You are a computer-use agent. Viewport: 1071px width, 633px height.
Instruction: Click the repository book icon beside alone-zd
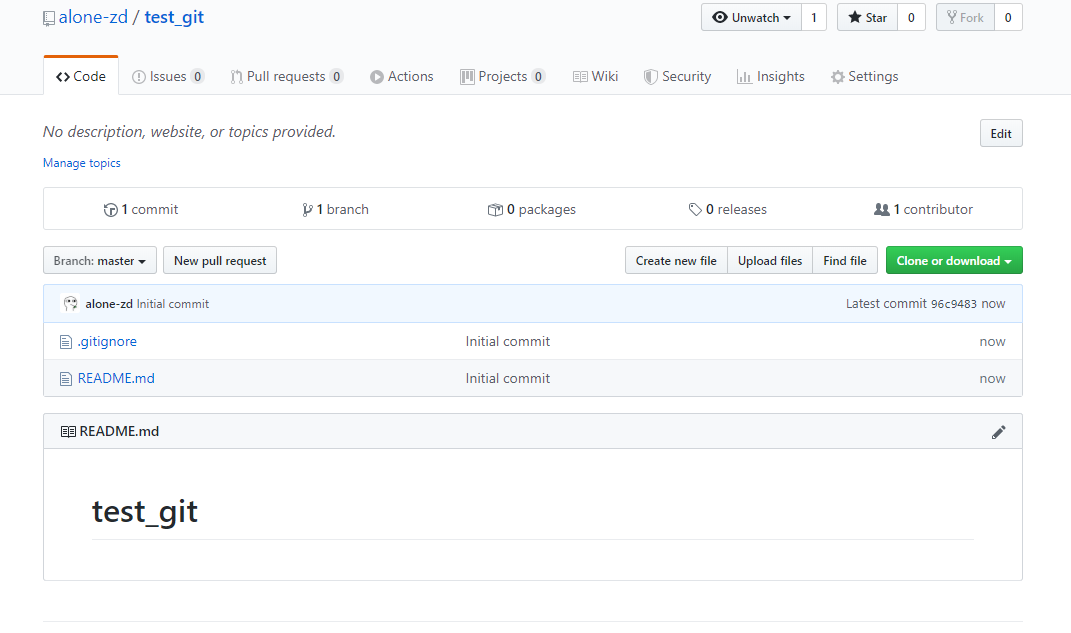48,18
